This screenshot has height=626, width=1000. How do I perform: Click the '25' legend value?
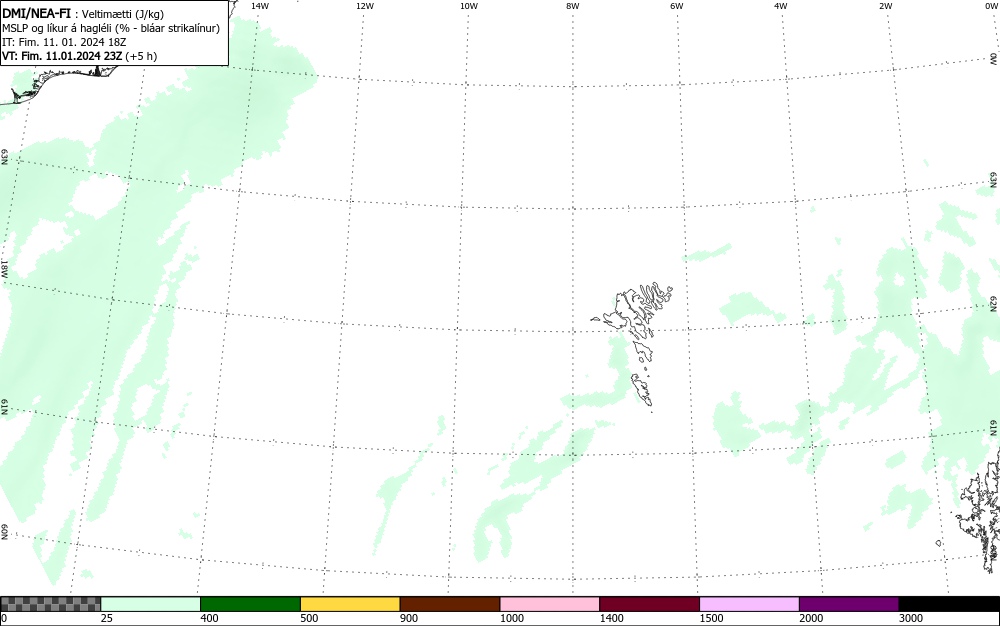[x=107, y=618]
